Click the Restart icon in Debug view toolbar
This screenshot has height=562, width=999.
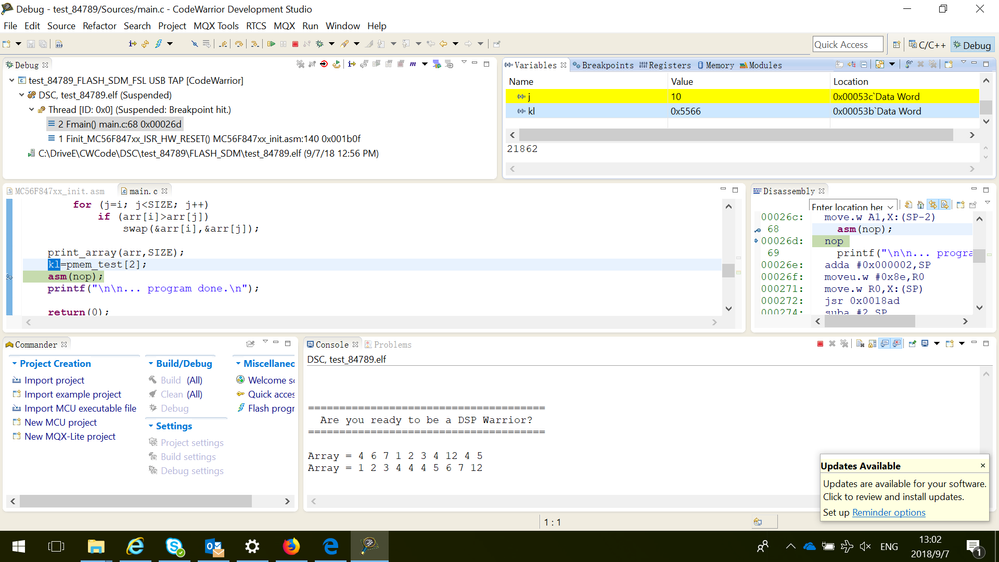pos(336,64)
